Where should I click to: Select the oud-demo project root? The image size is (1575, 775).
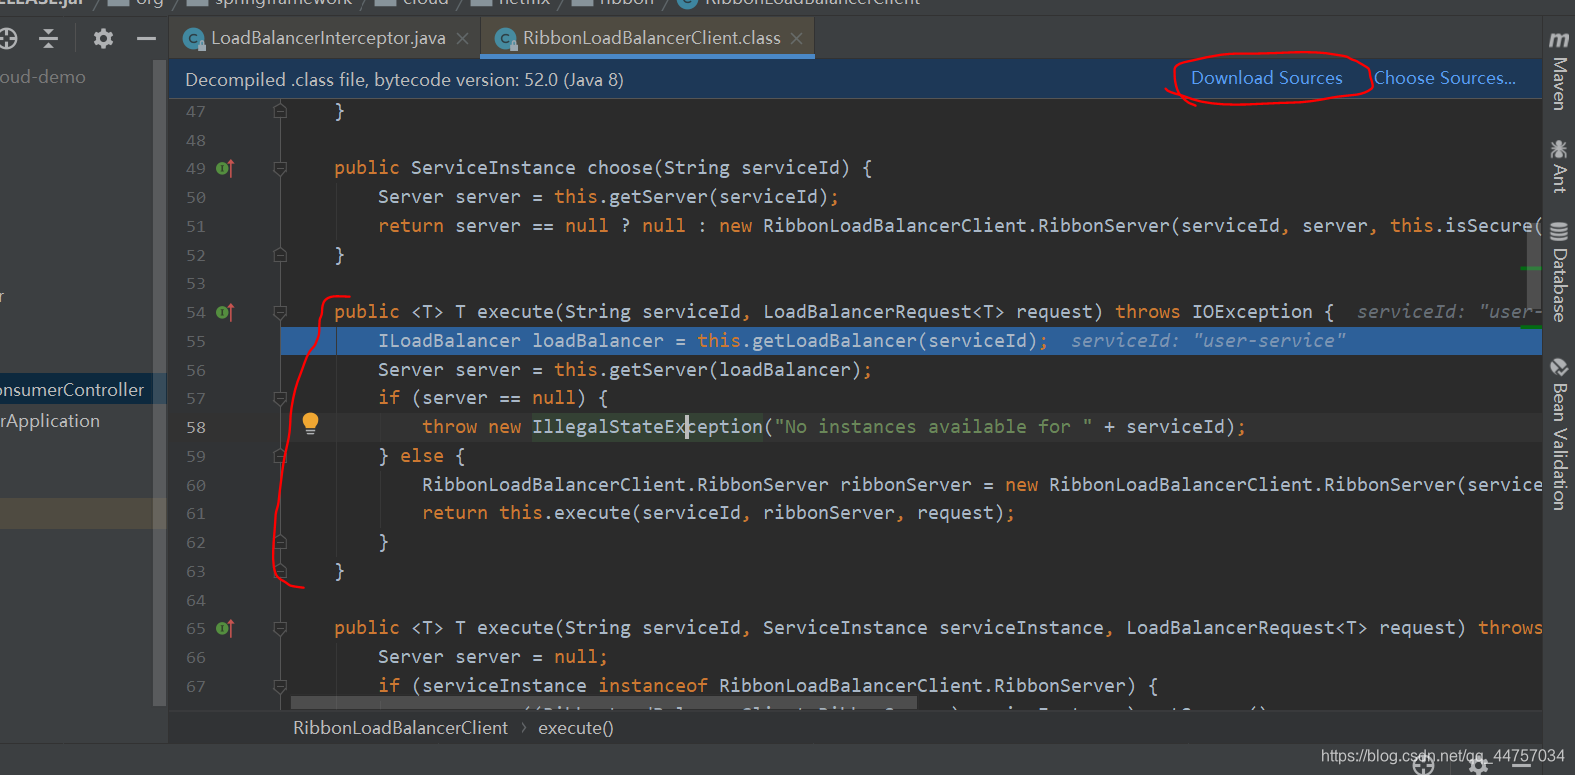coord(43,77)
